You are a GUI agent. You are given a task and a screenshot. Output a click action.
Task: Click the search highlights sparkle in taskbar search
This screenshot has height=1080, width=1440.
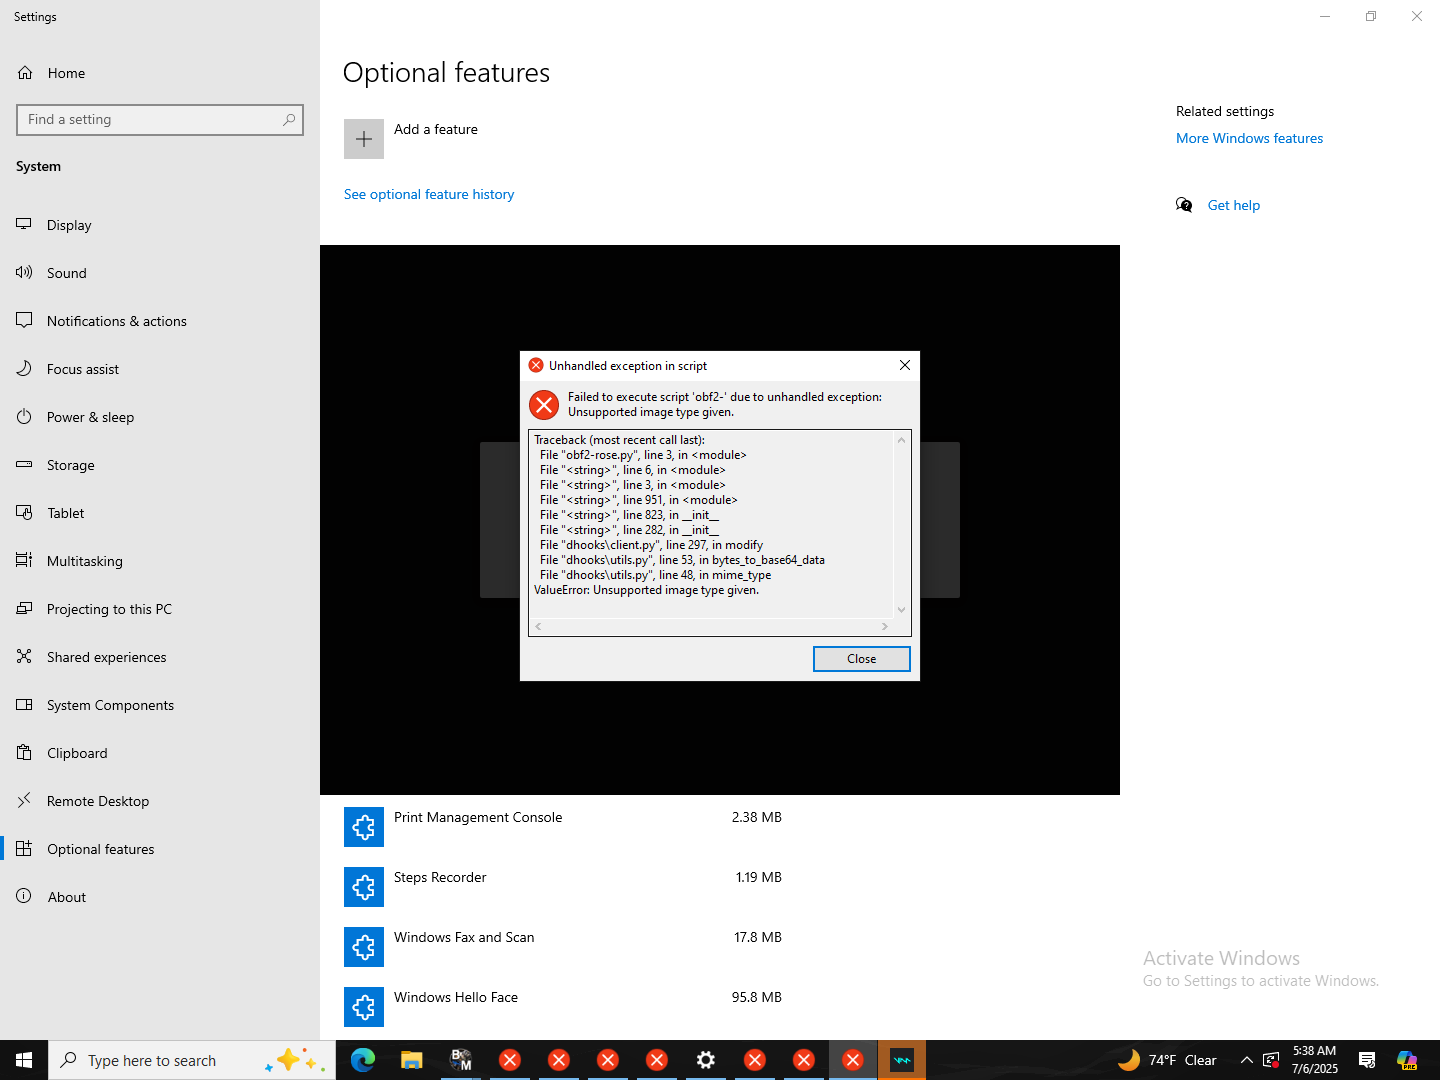pyautogui.click(x=295, y=1060)
